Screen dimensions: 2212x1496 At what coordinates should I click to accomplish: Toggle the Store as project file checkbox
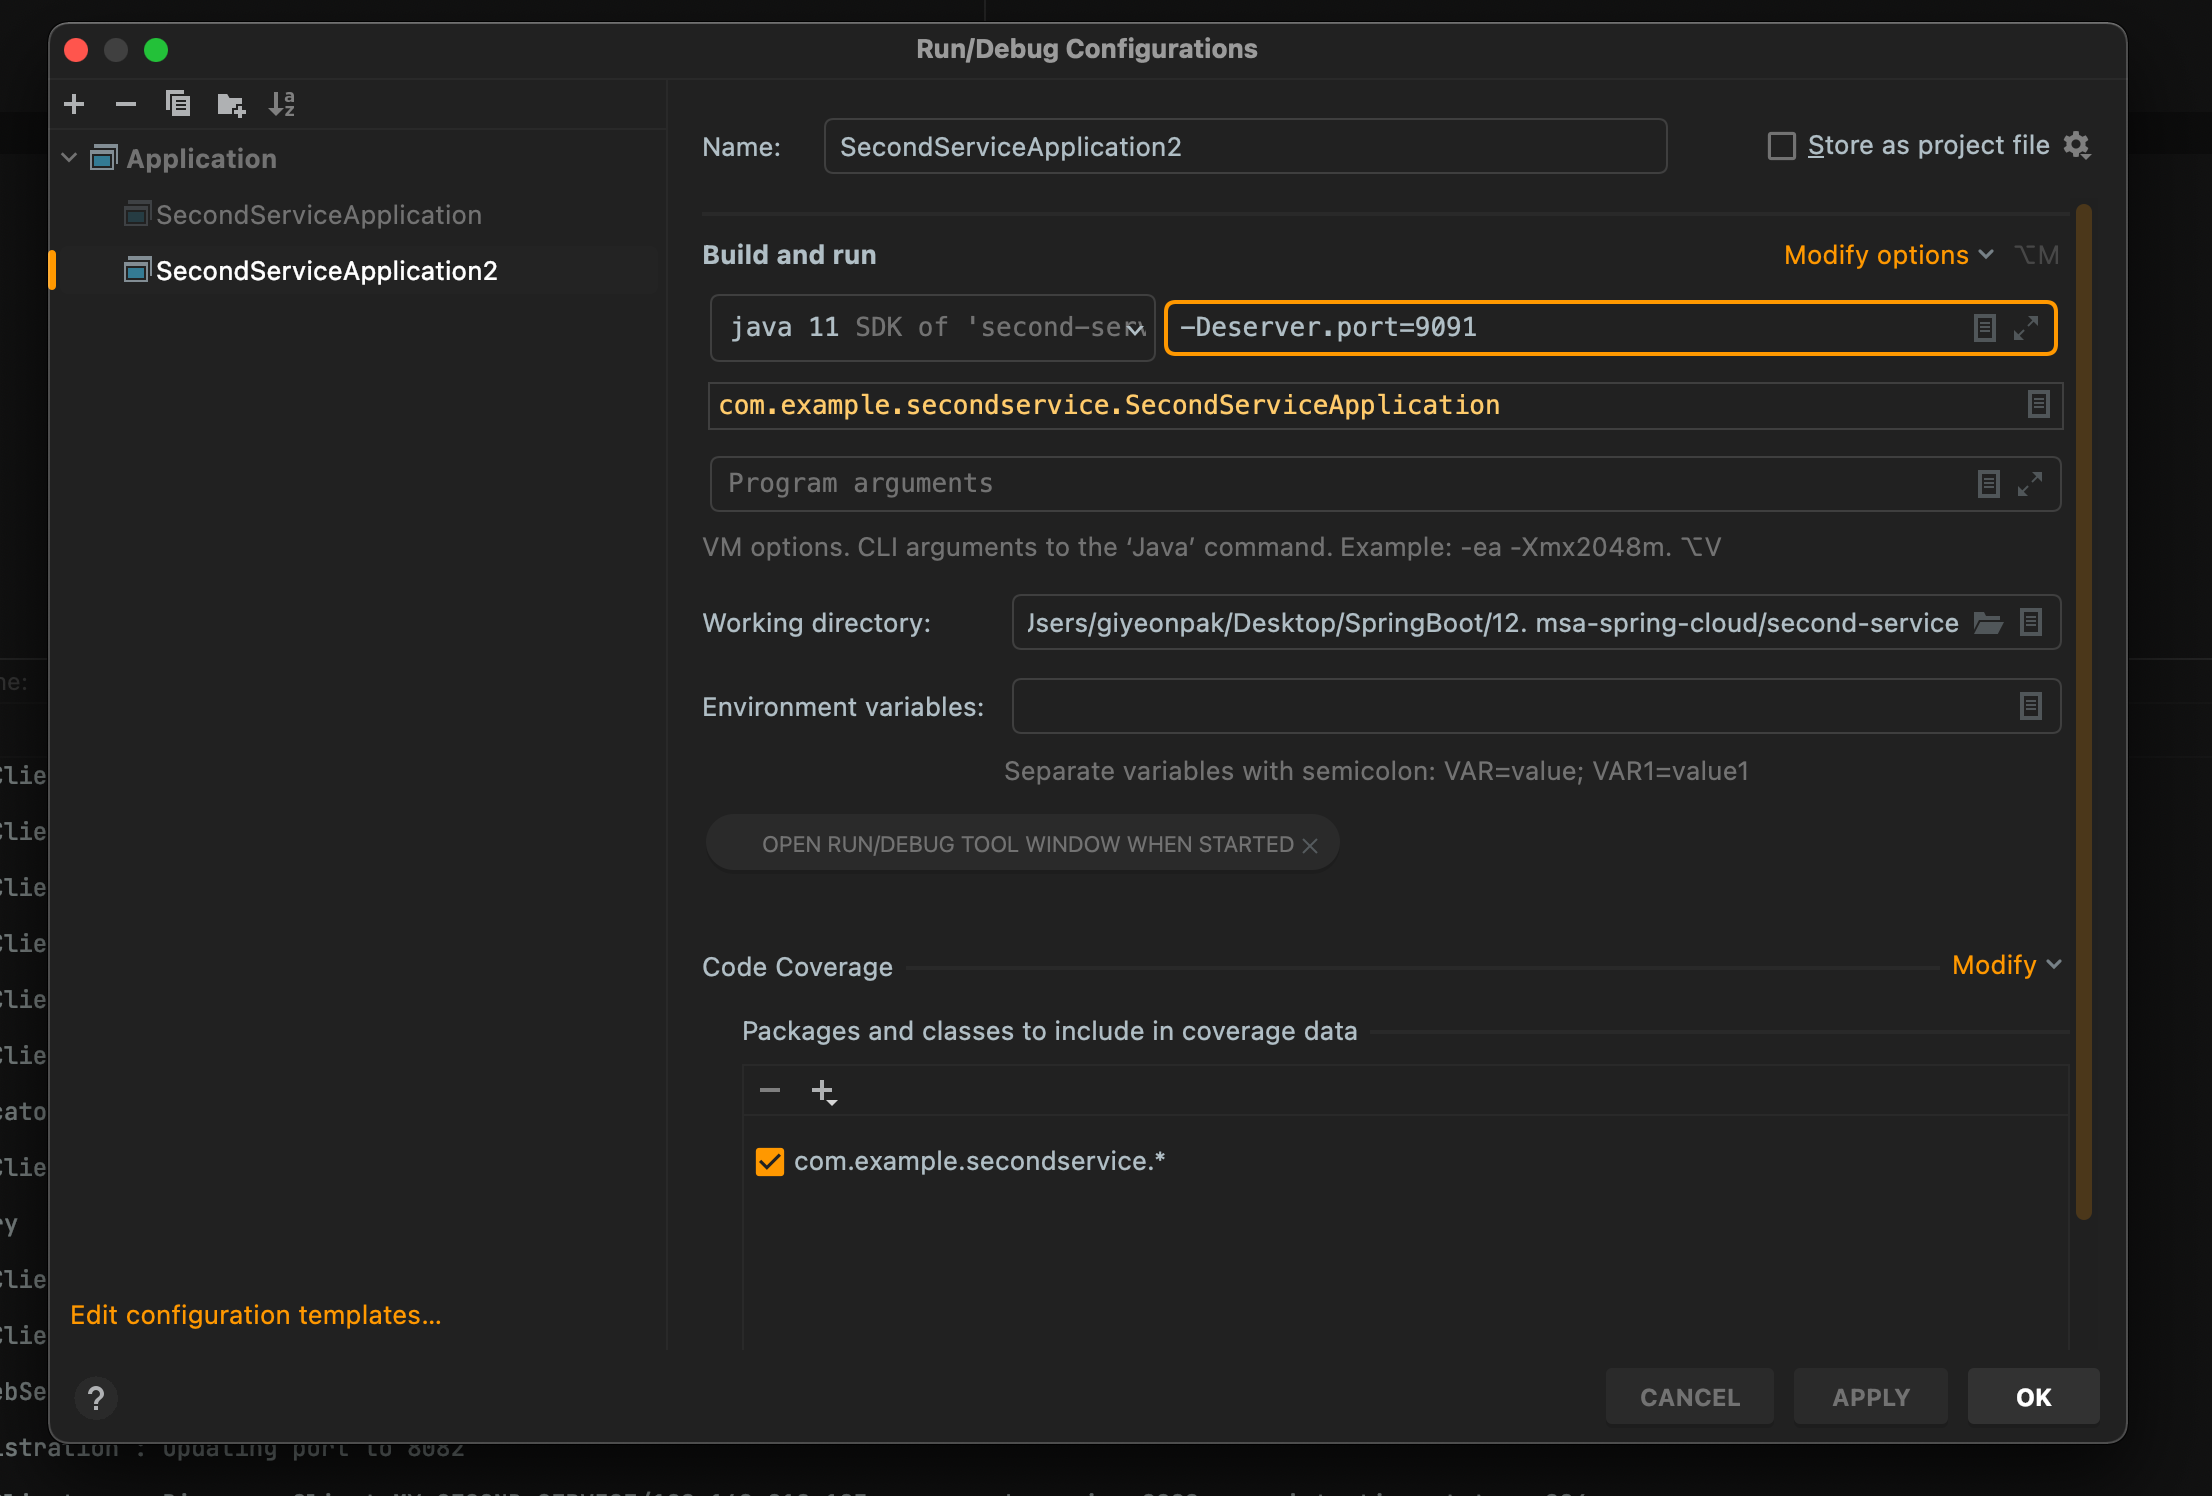pyautogui.click(x=1783, y=145)
